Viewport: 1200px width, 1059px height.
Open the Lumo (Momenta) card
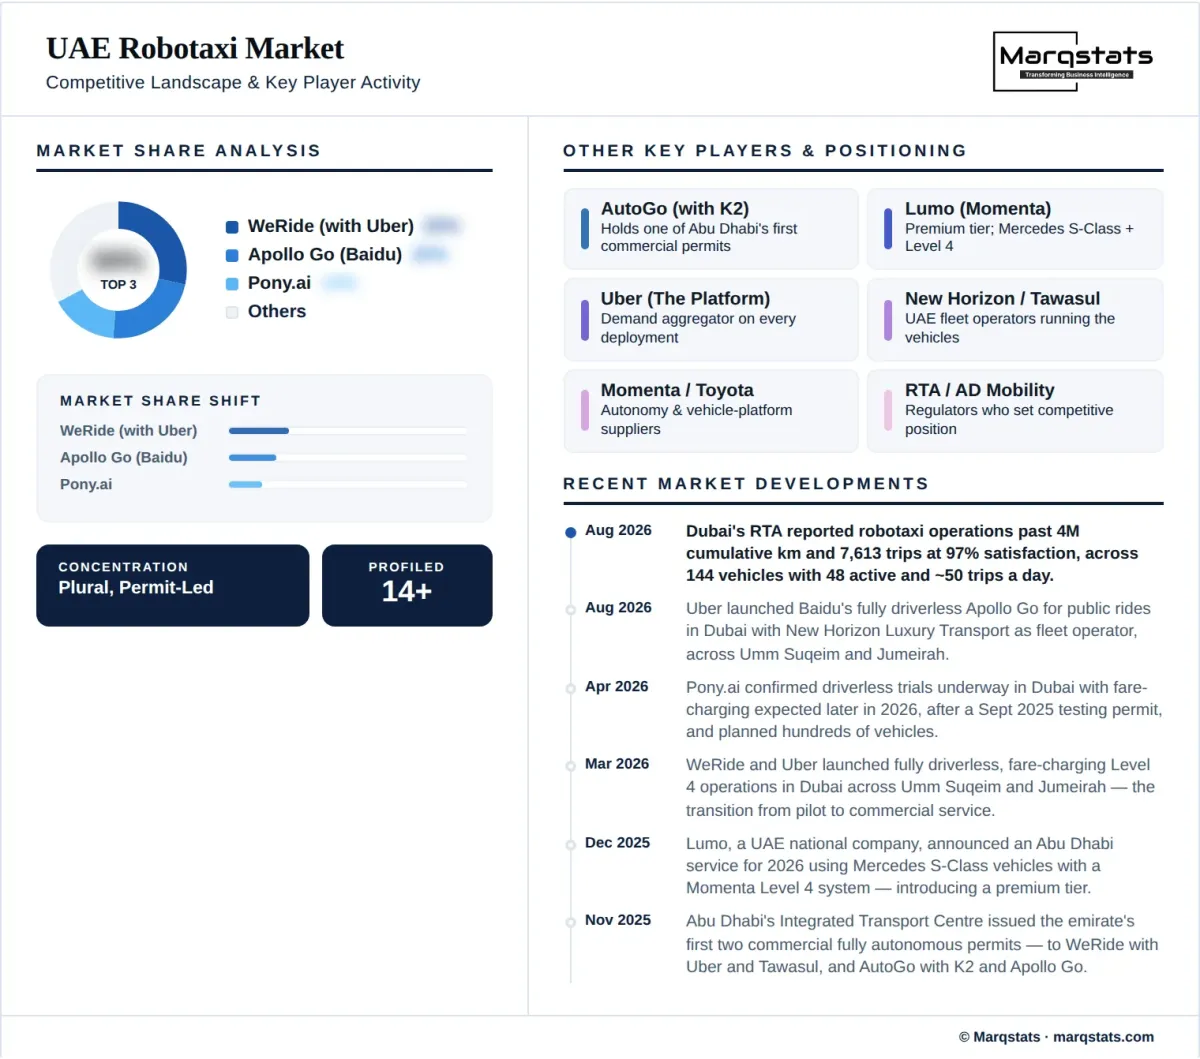point(1015,229)
